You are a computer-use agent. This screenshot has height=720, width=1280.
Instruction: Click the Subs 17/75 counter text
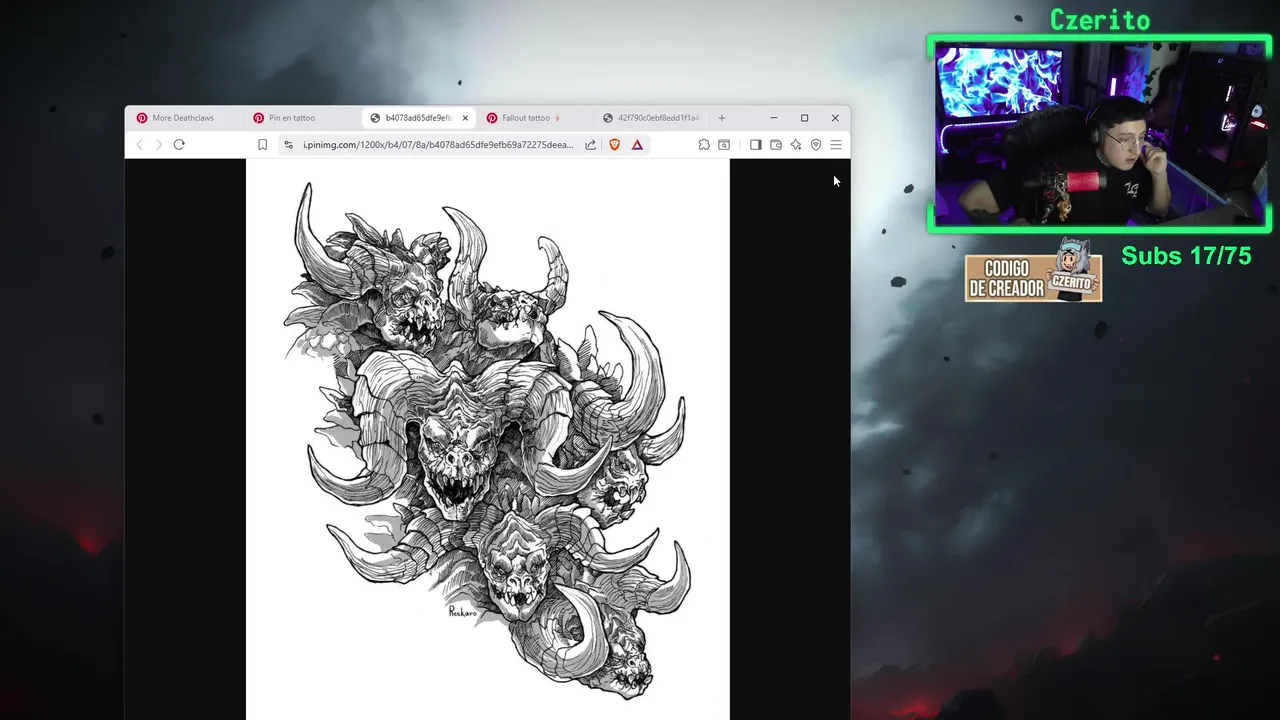(x=1186, y=256)
